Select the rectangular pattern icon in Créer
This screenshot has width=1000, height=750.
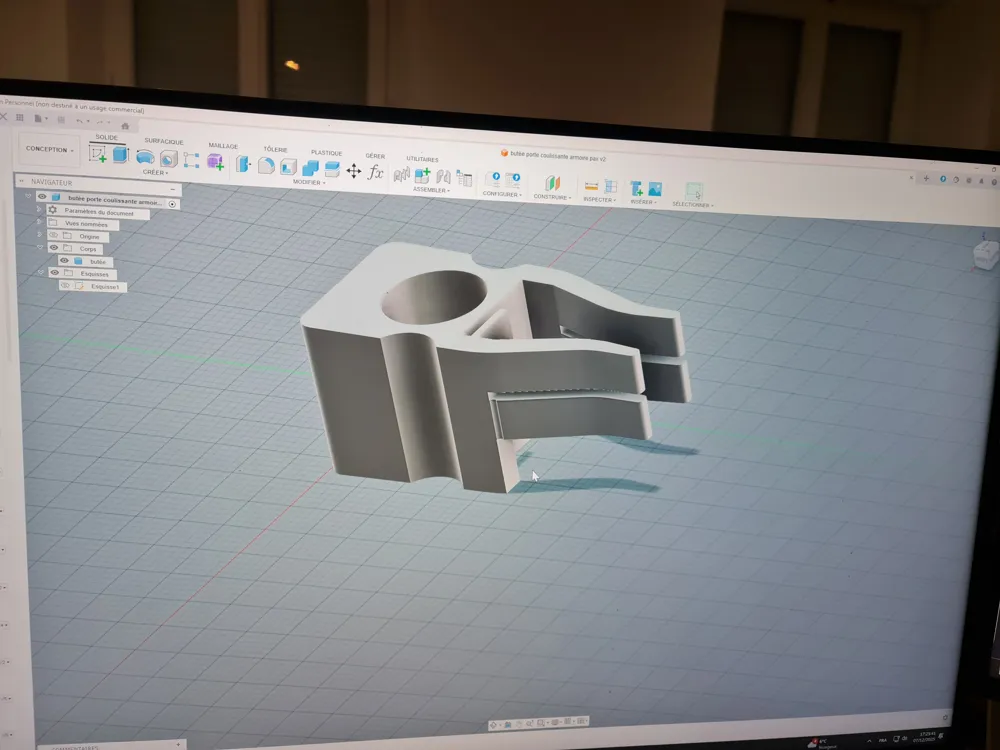coord(191,160)
